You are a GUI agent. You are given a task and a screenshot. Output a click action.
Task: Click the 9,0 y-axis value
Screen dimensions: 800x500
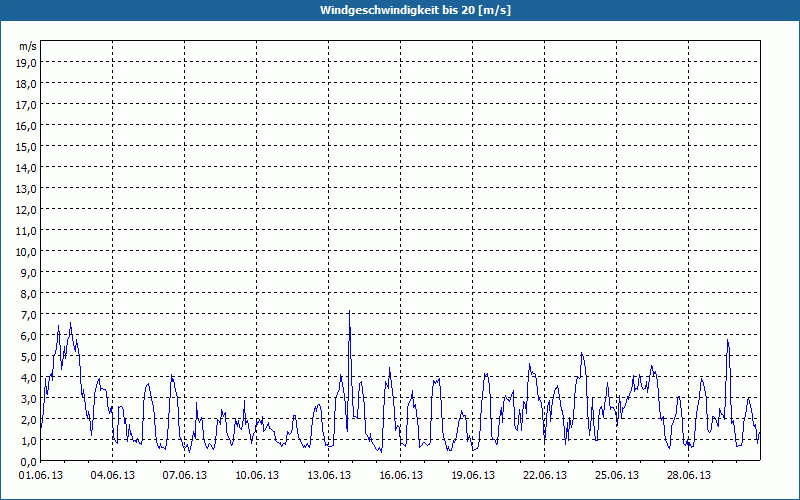click(29, 272)
